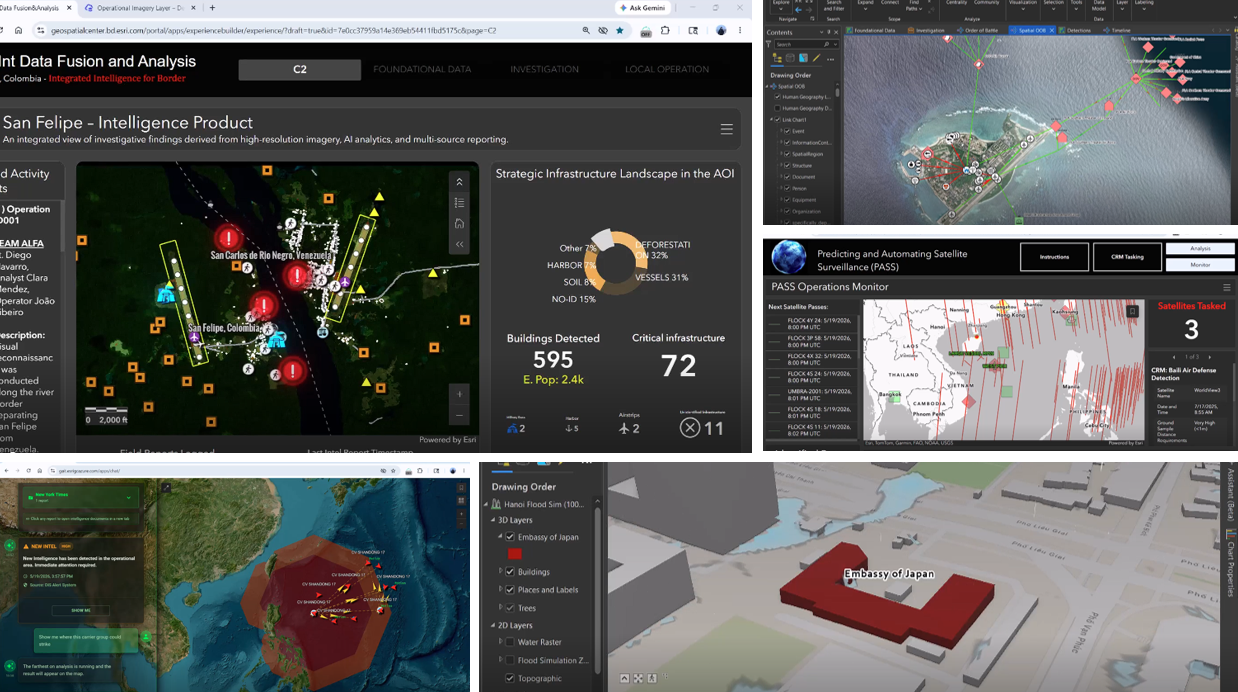
Task: Open the hamburger menu beside San Felipe title
Action: 727,129
